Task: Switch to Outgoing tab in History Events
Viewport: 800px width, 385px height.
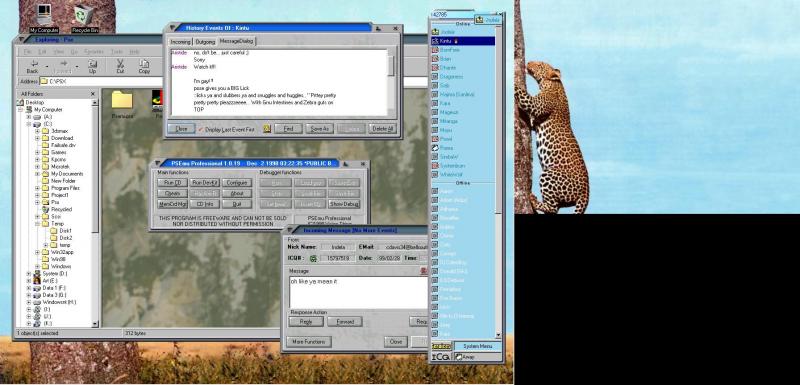Action: pyautogui.click(x=205, y=42)
